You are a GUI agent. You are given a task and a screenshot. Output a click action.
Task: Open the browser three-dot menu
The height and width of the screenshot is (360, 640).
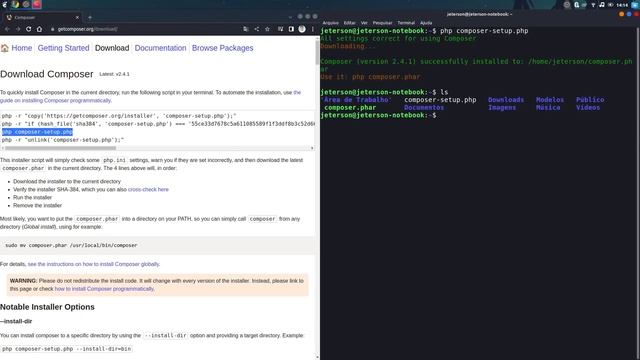click(x=313, y=29)
